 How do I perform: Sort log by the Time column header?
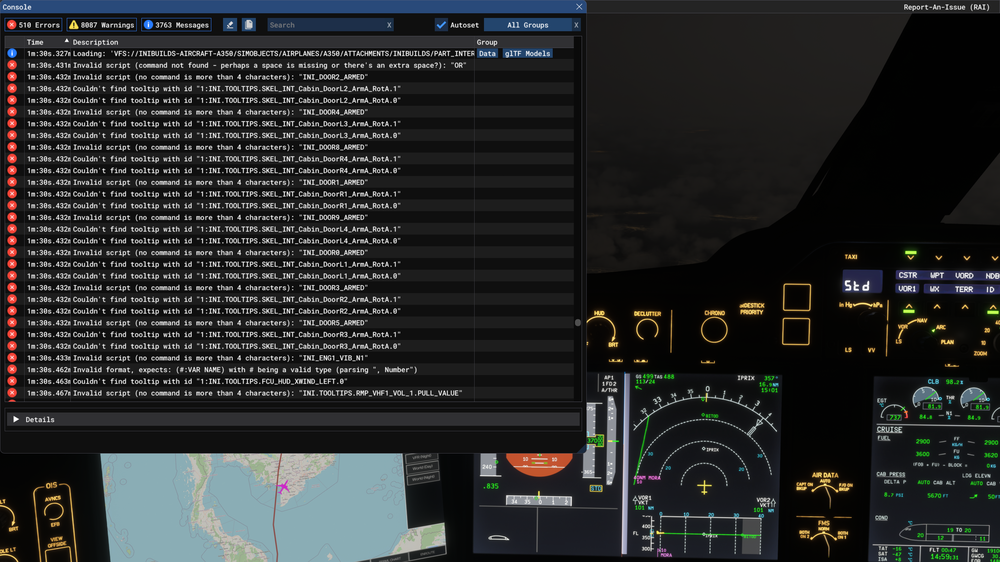[36, 43]
